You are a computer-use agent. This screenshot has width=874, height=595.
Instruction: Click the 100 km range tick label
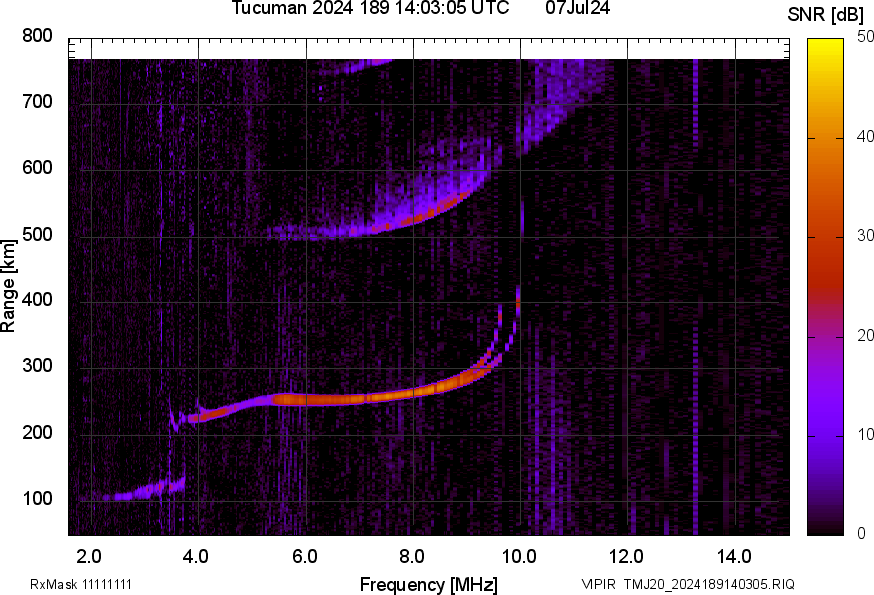[37, 498]
